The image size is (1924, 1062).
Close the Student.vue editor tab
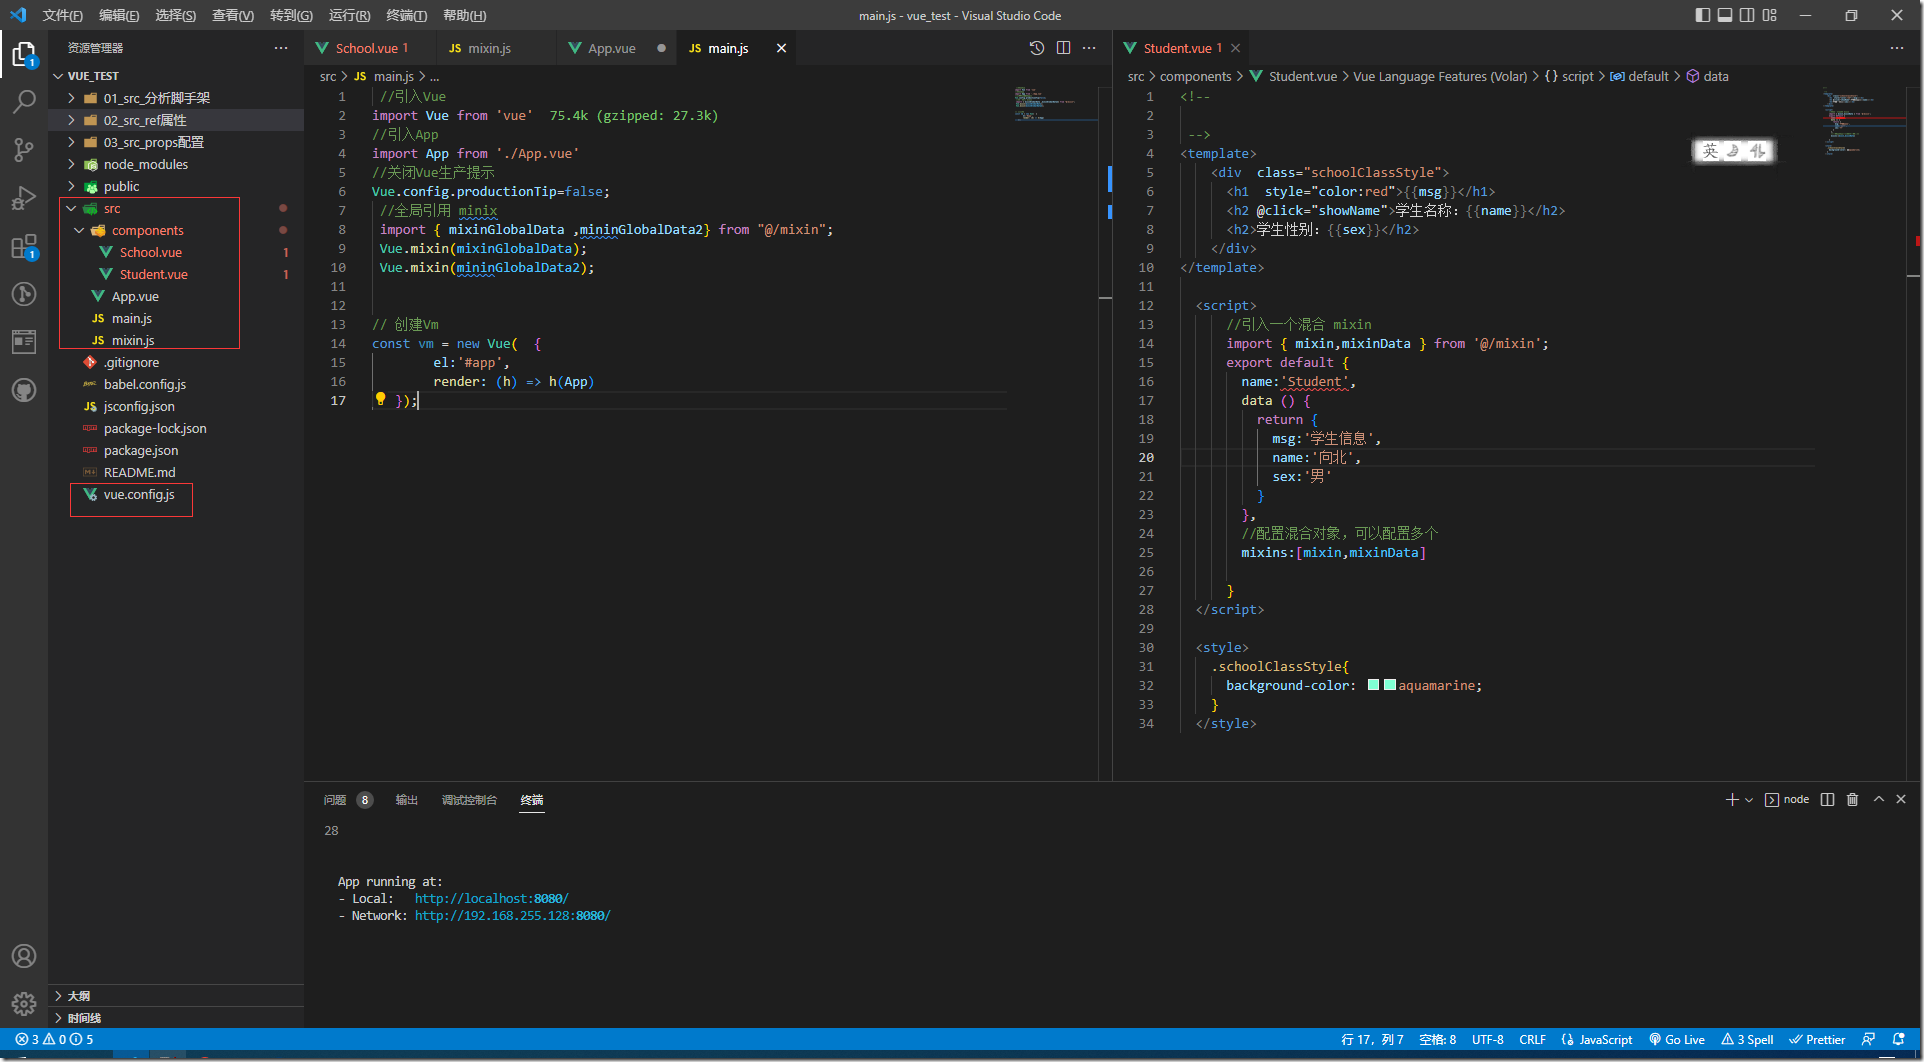(x=1236, y=48)
